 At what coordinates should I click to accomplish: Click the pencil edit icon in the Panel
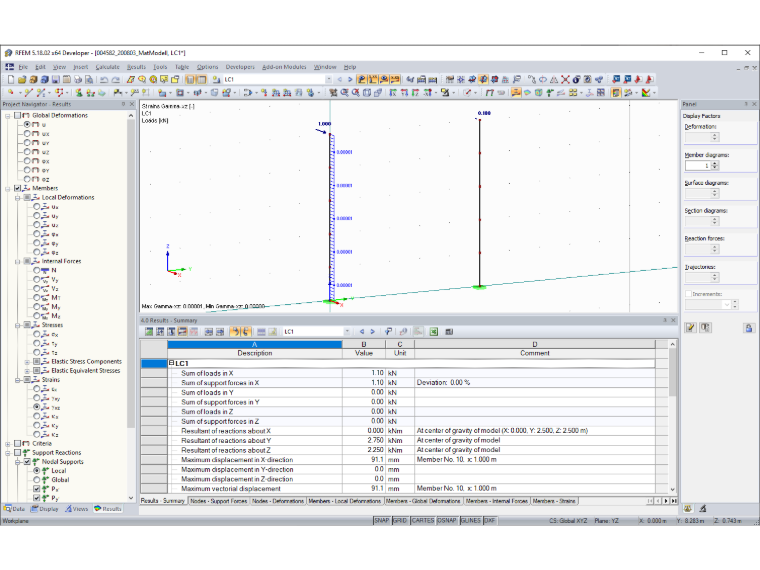pyautogui.click(x=690, y=328)
